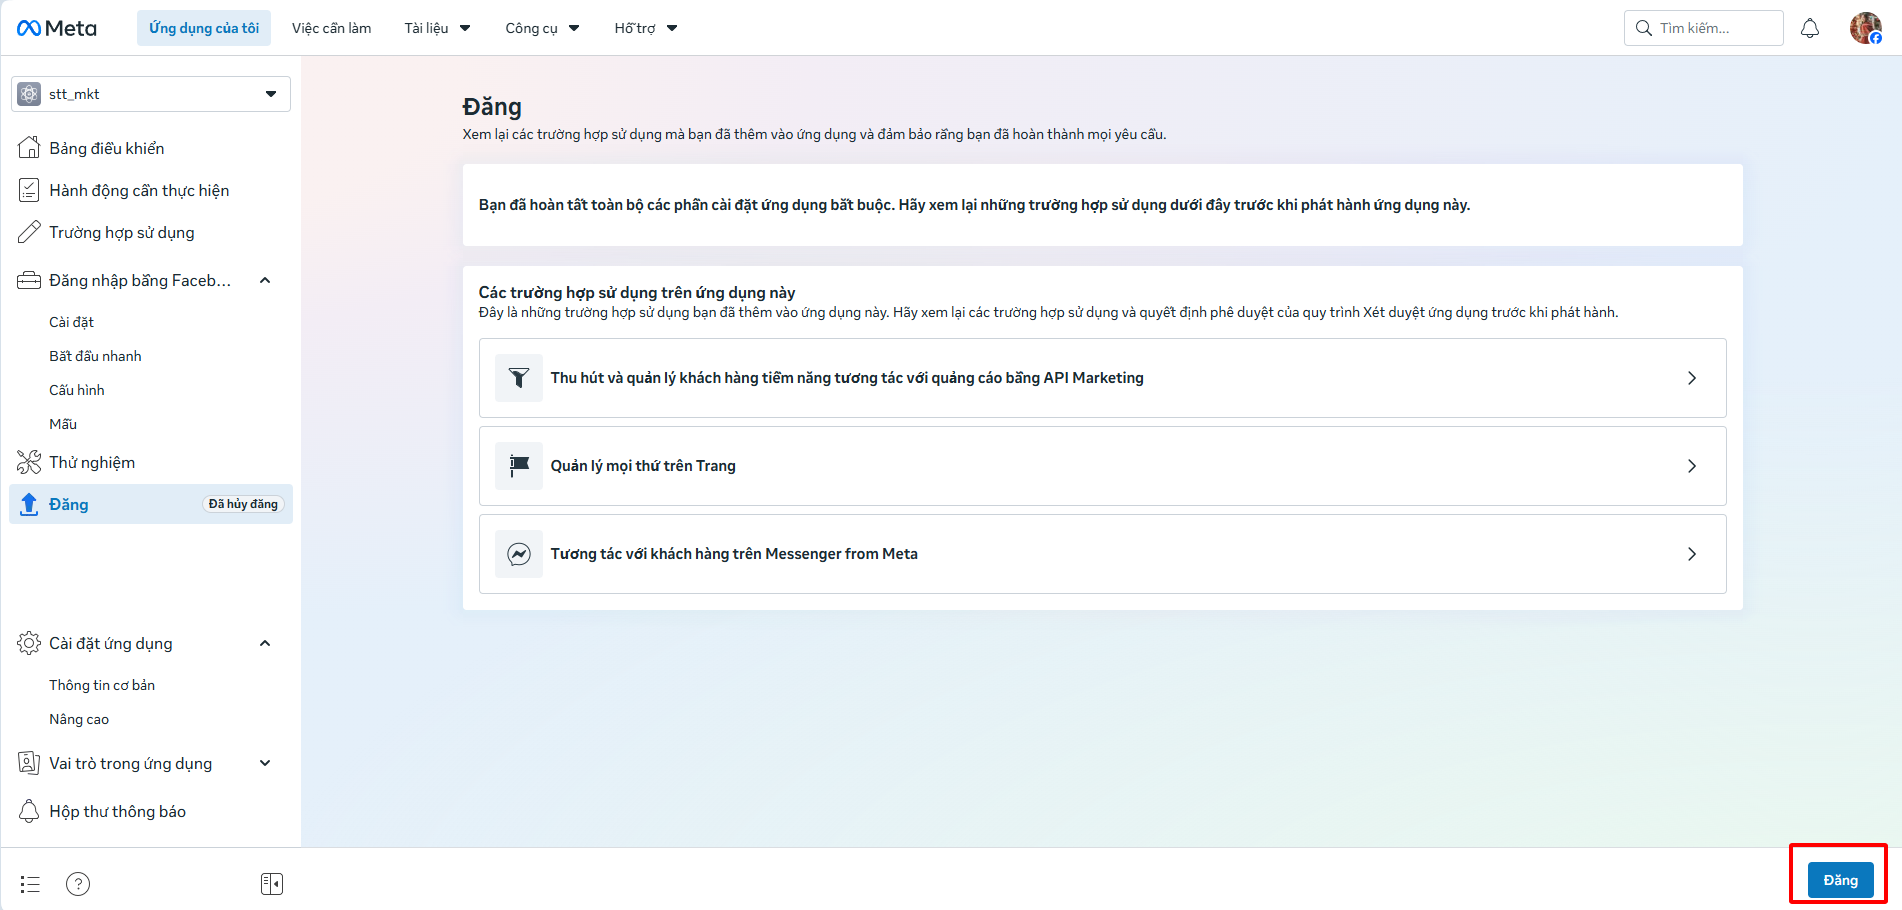Open Thu hút và quản lý khách hàng use case
This screenshot has height=910, width=1902.
[x=1103, y=378]
